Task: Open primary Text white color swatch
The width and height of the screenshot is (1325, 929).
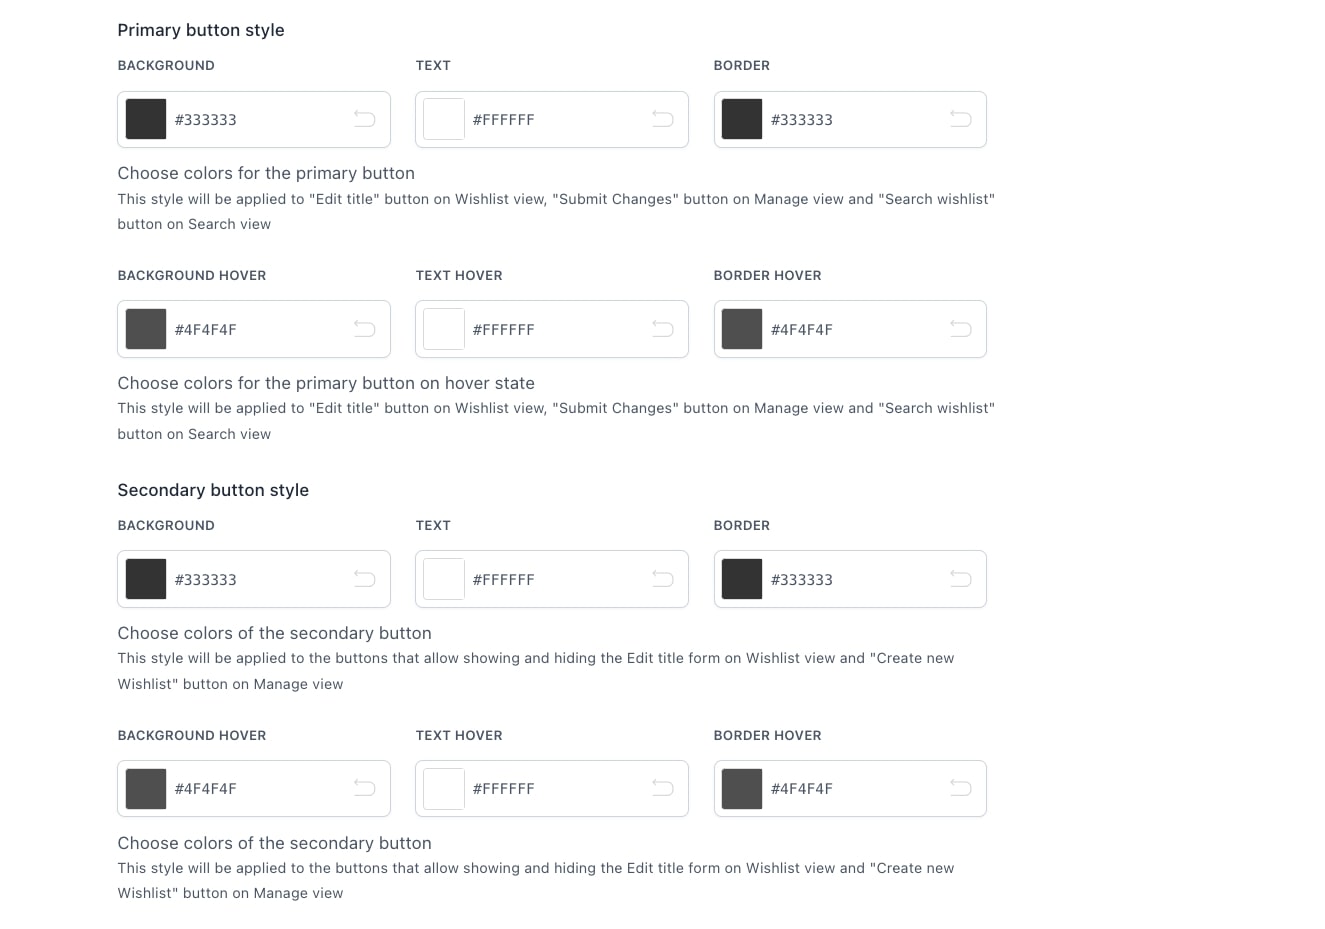Action: point(444,119)
